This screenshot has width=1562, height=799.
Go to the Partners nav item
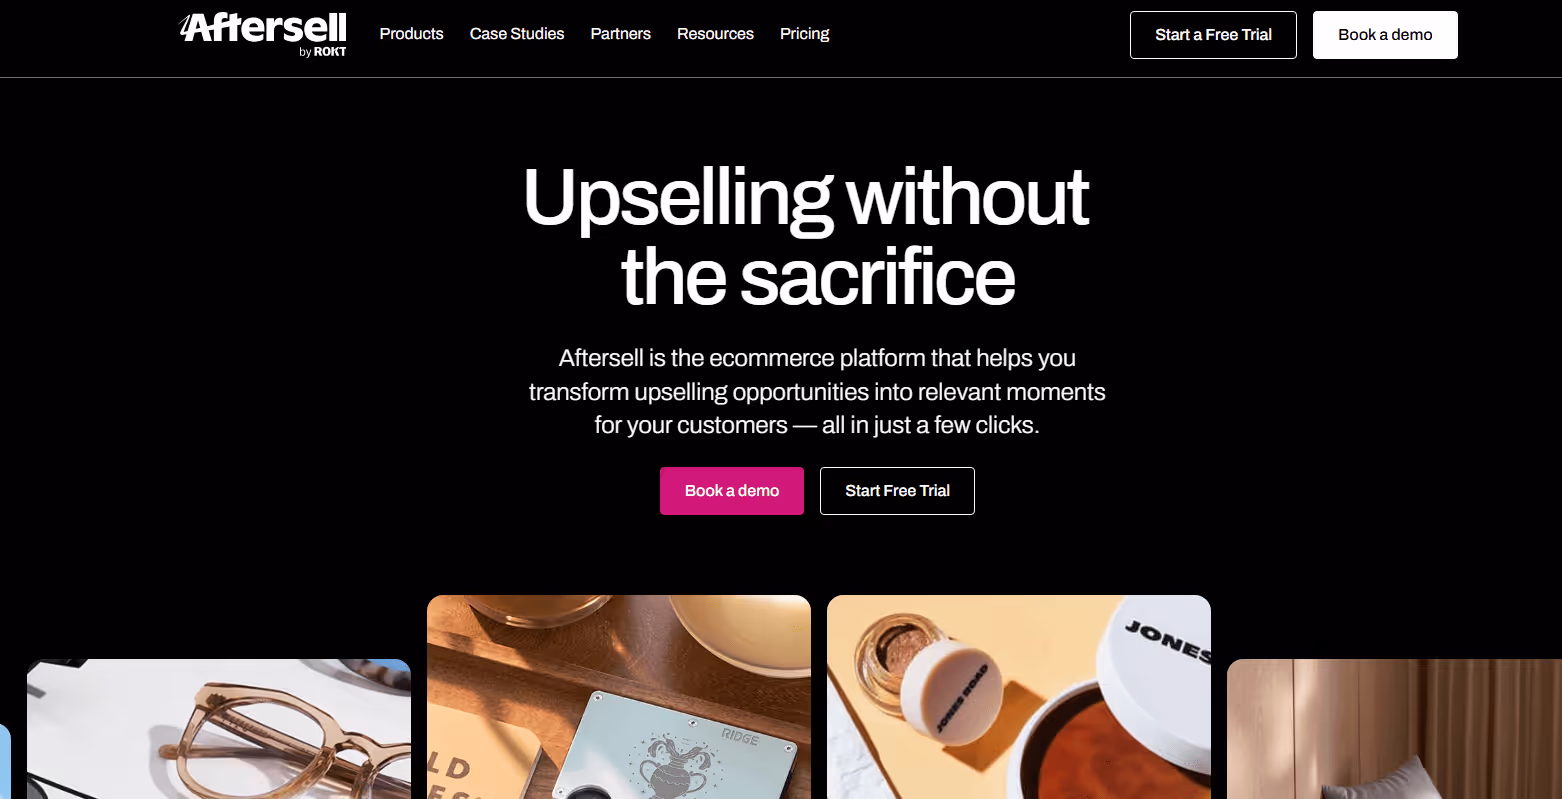click(620, 34)
